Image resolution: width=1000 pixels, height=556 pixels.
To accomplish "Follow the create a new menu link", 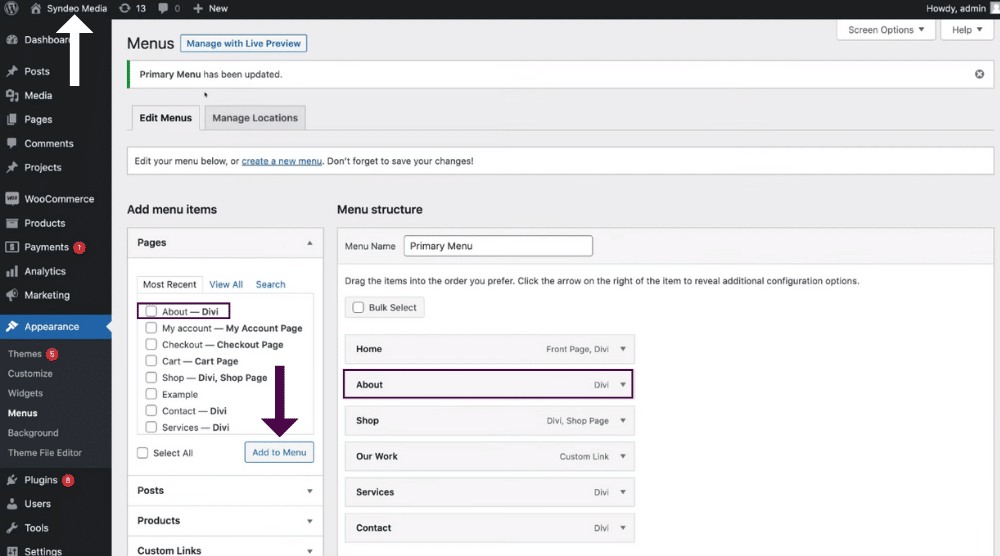I will (x=282, y=161).
